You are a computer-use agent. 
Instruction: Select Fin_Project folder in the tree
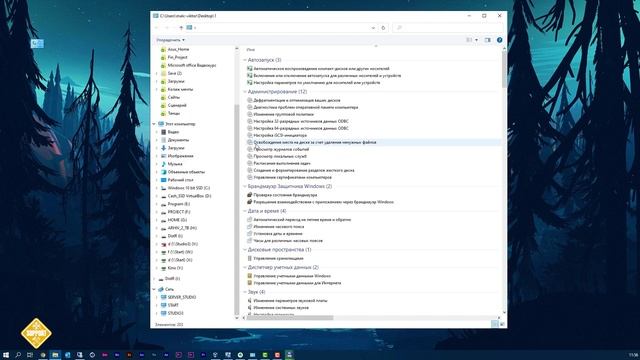[178, 57]
